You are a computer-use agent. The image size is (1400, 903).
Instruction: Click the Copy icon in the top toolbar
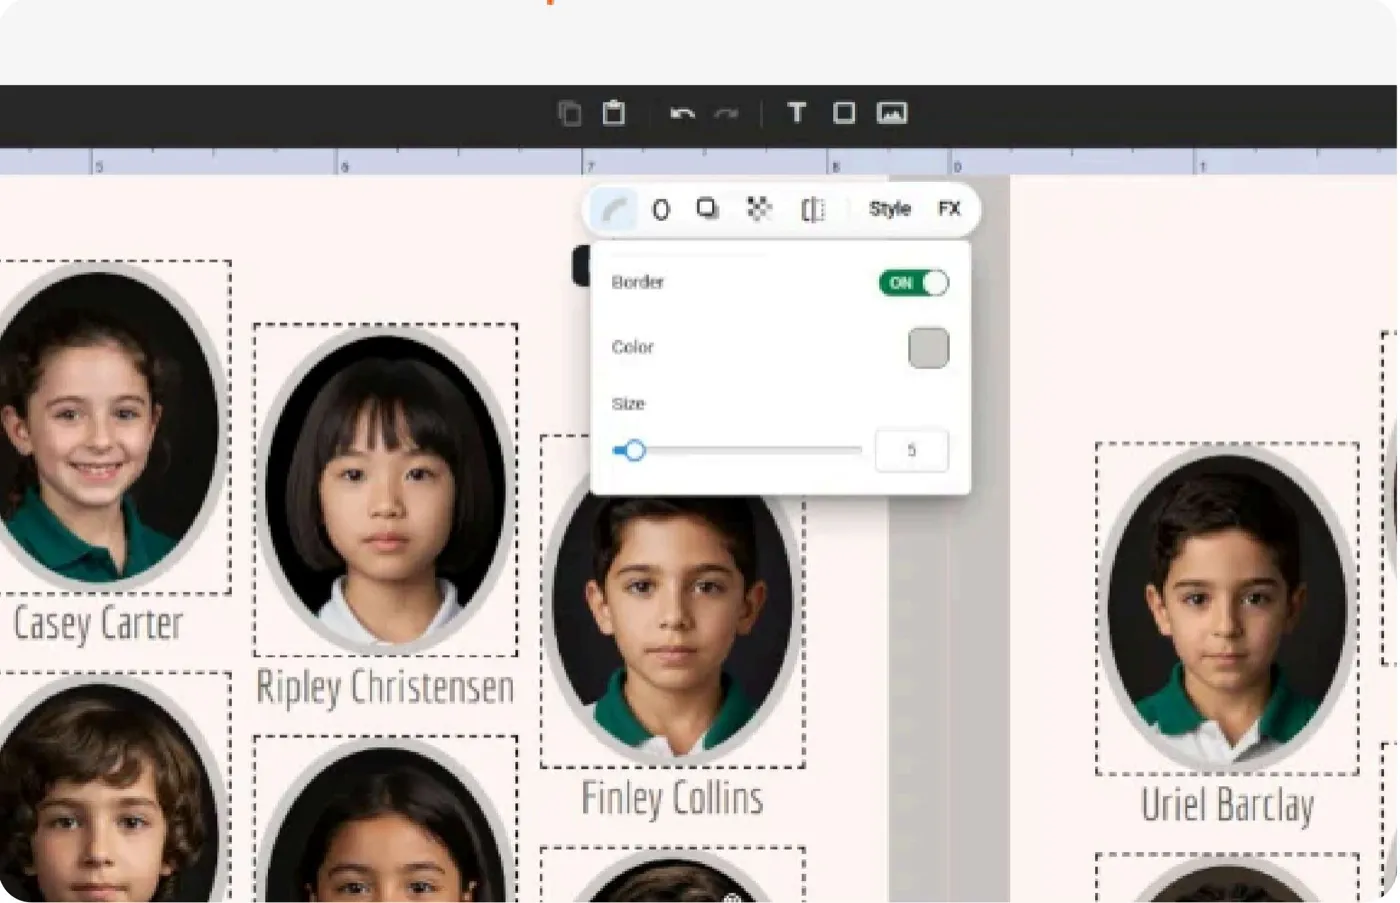click(x=570, y=113)
